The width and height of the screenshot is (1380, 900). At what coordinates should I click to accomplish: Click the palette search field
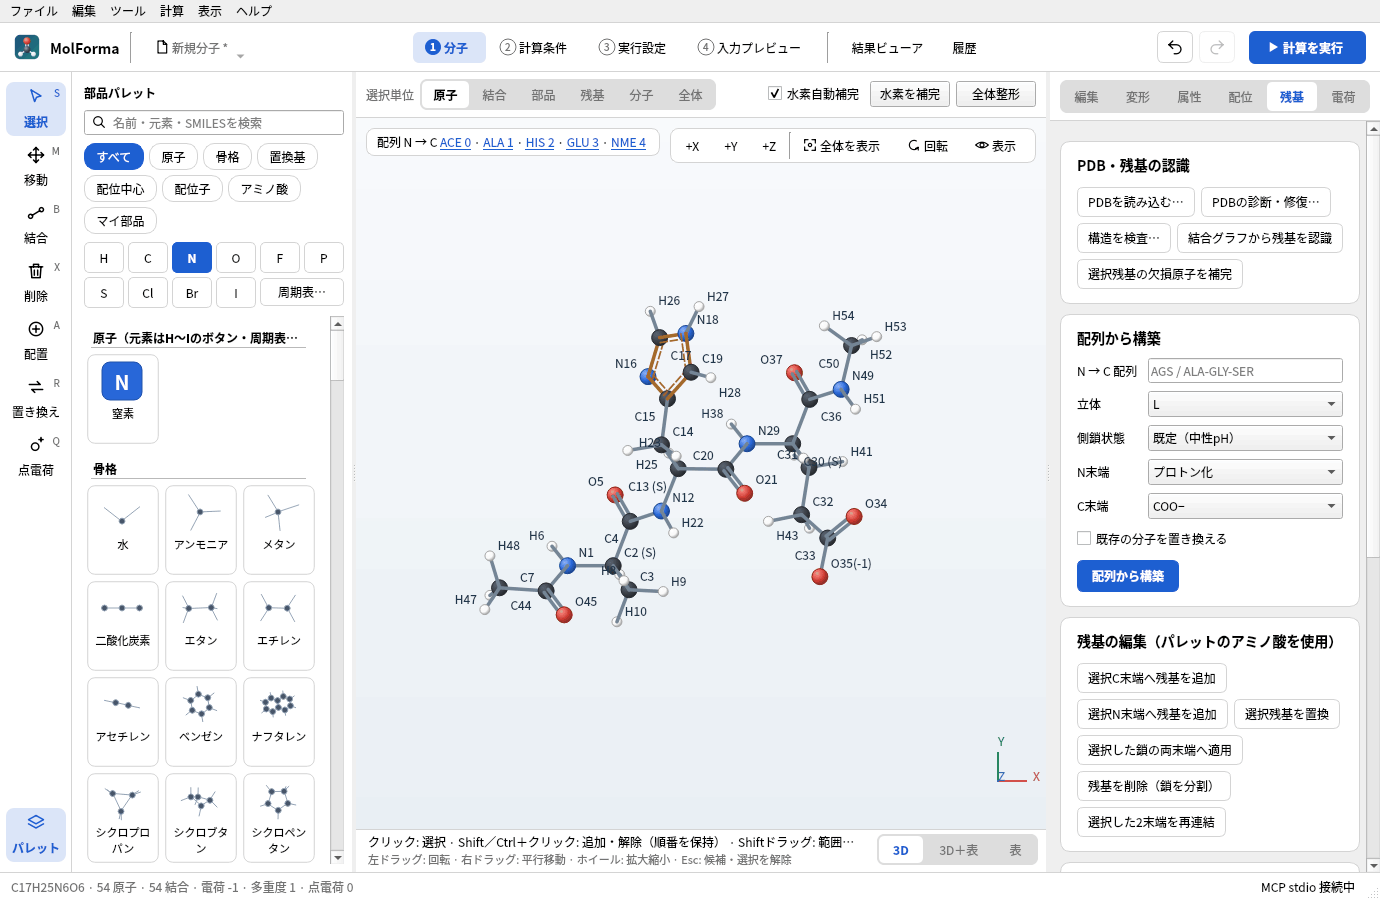214,122
